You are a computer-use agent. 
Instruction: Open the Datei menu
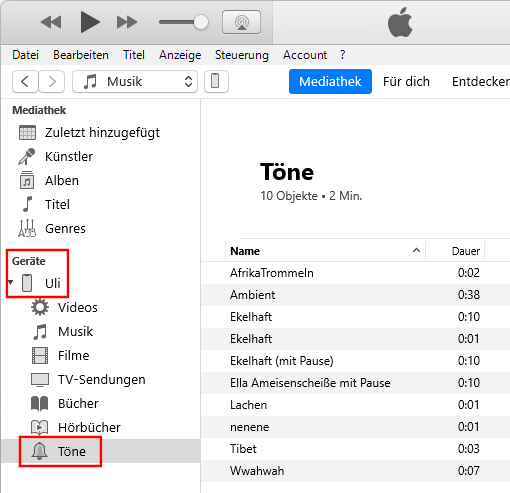pos(25,55)
